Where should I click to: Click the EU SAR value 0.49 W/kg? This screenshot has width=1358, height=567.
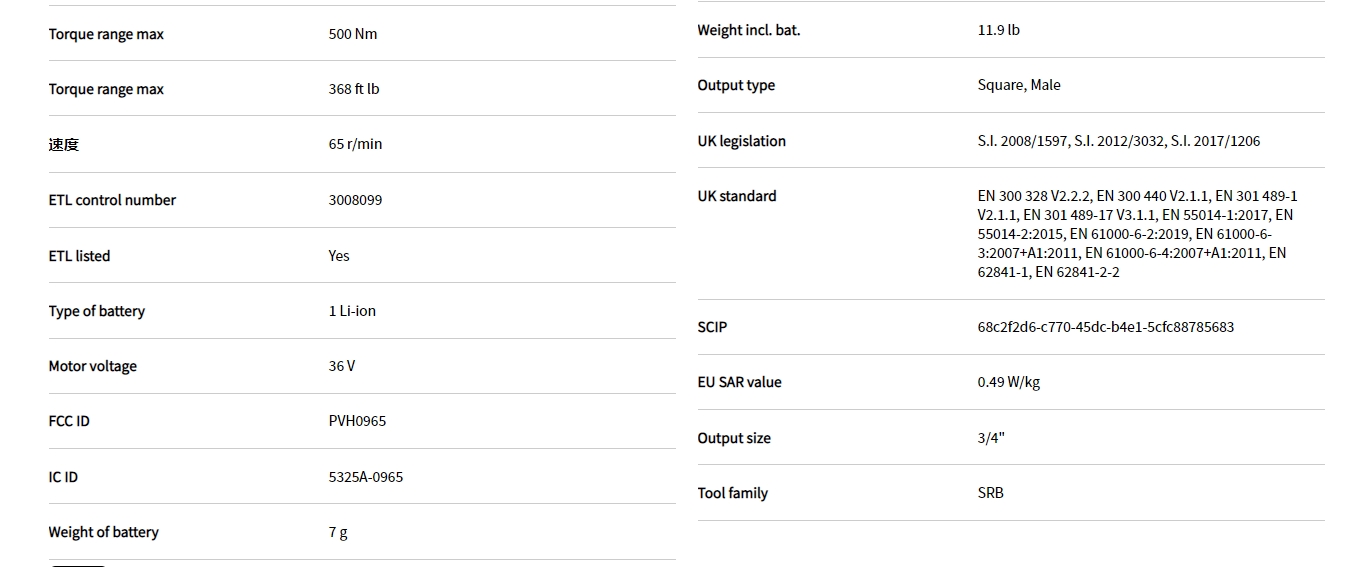point(1008,382)
